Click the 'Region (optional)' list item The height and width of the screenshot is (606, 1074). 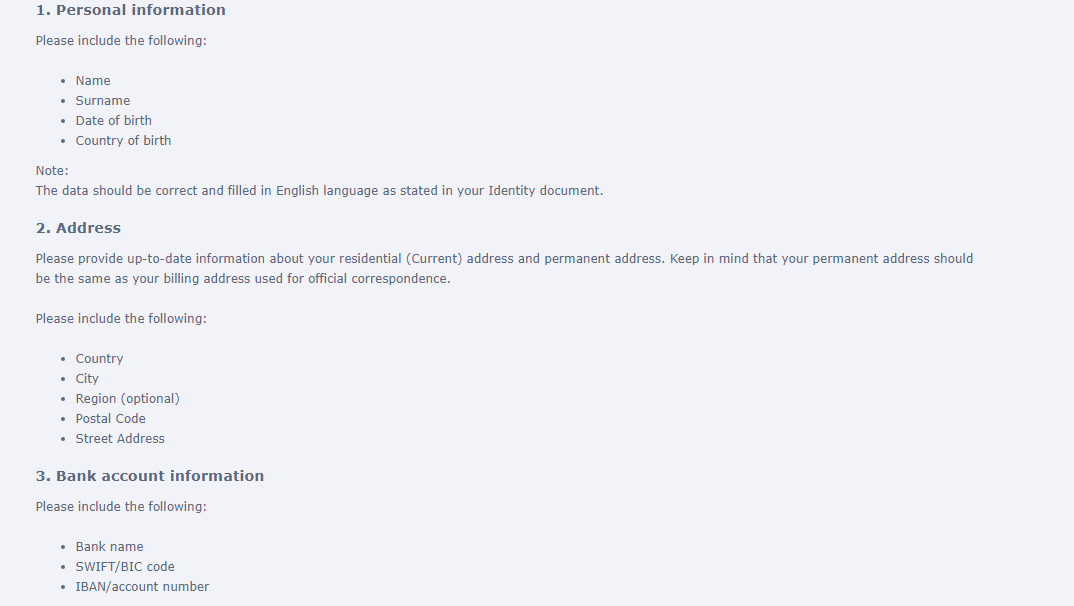pyautogui.click(x=127, y=399)
